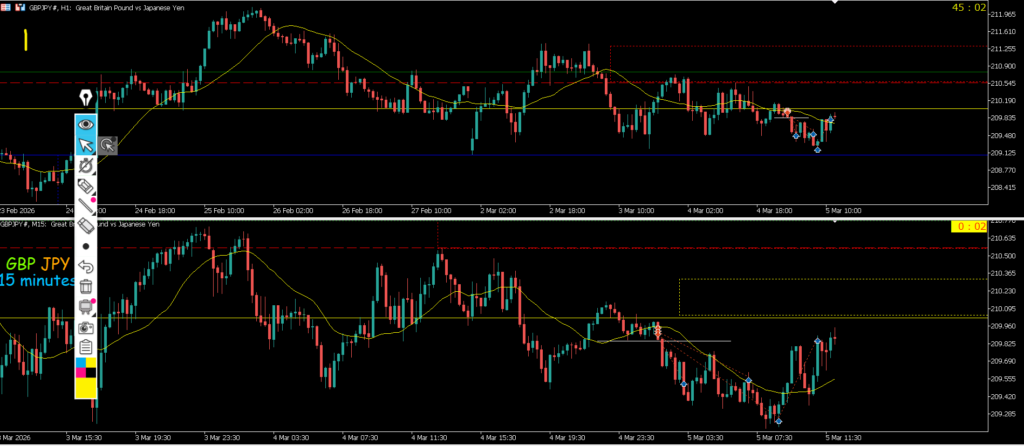The width and height of the screenshot is (1024, 446).
Task: Take a screenshot with the camera icon
Action: [86, 327]
